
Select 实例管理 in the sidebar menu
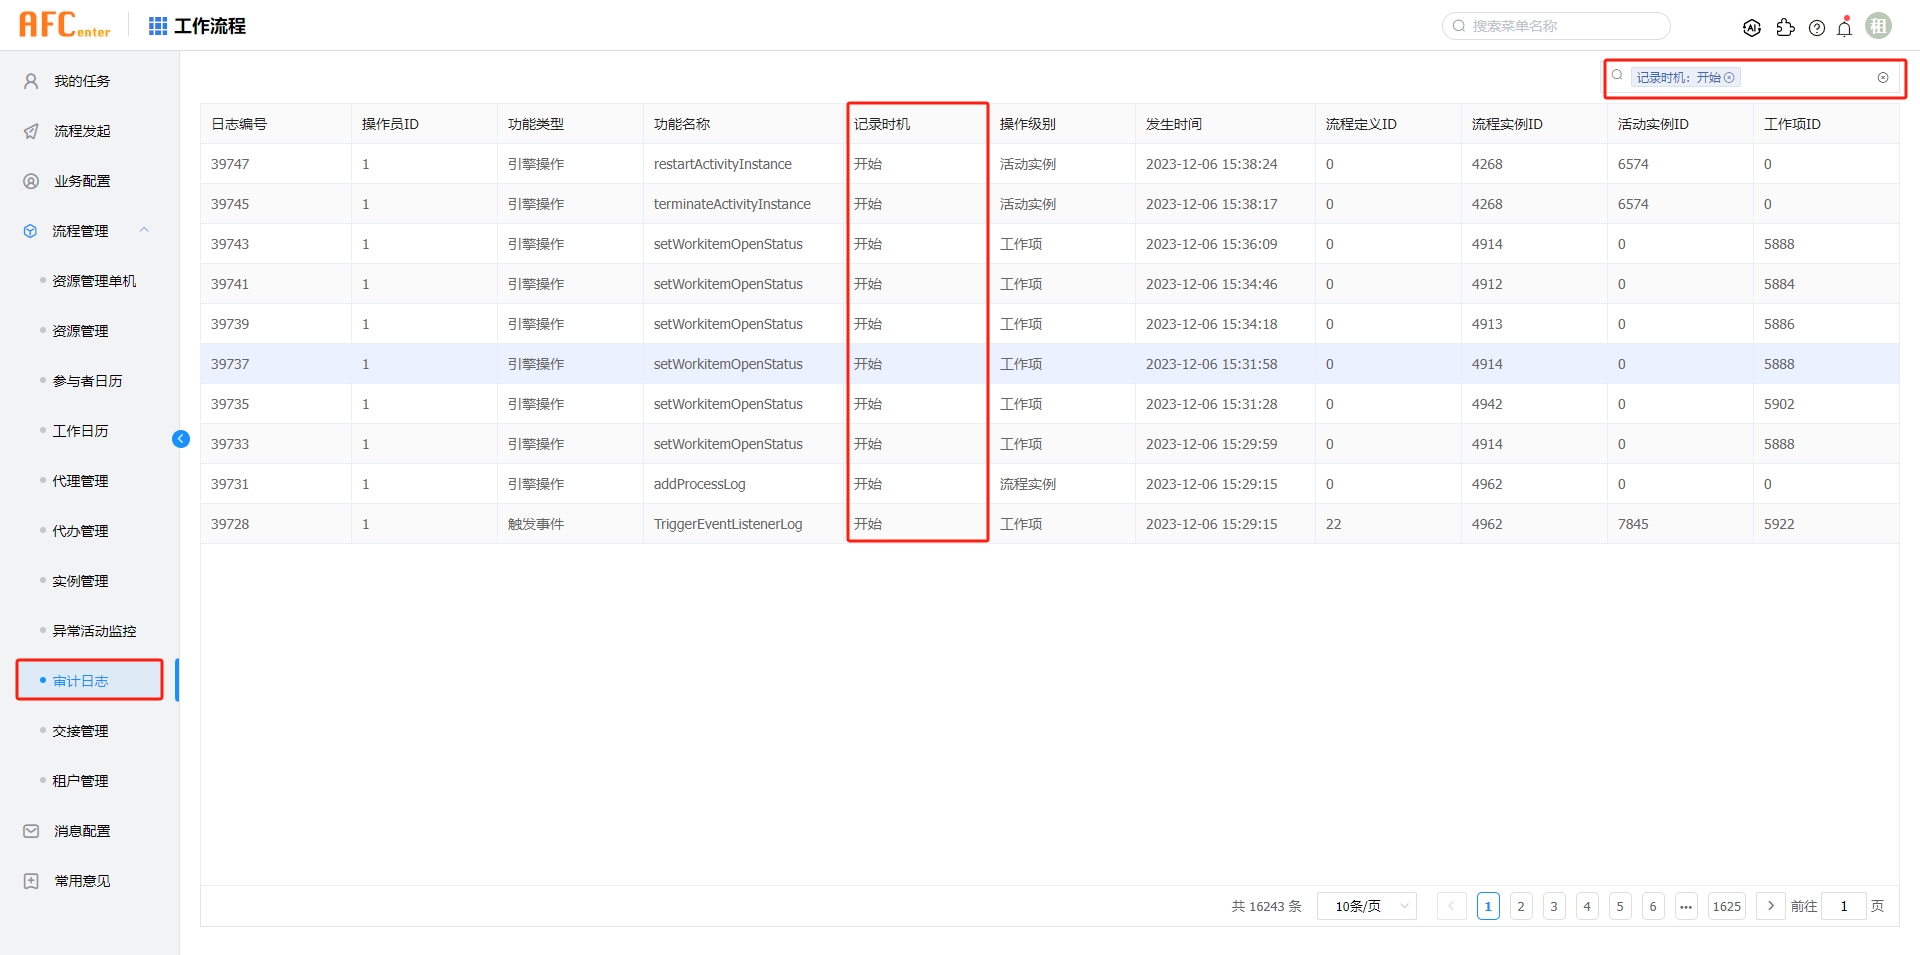(82, 580)
